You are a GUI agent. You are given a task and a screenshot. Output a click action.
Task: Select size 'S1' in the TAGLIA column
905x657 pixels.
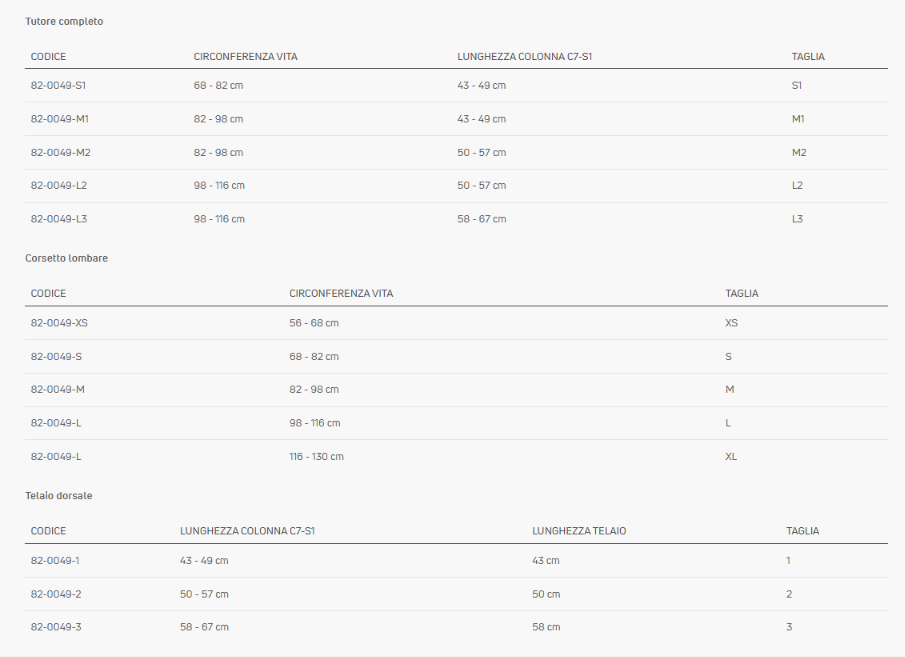click(x=796, y=85)
